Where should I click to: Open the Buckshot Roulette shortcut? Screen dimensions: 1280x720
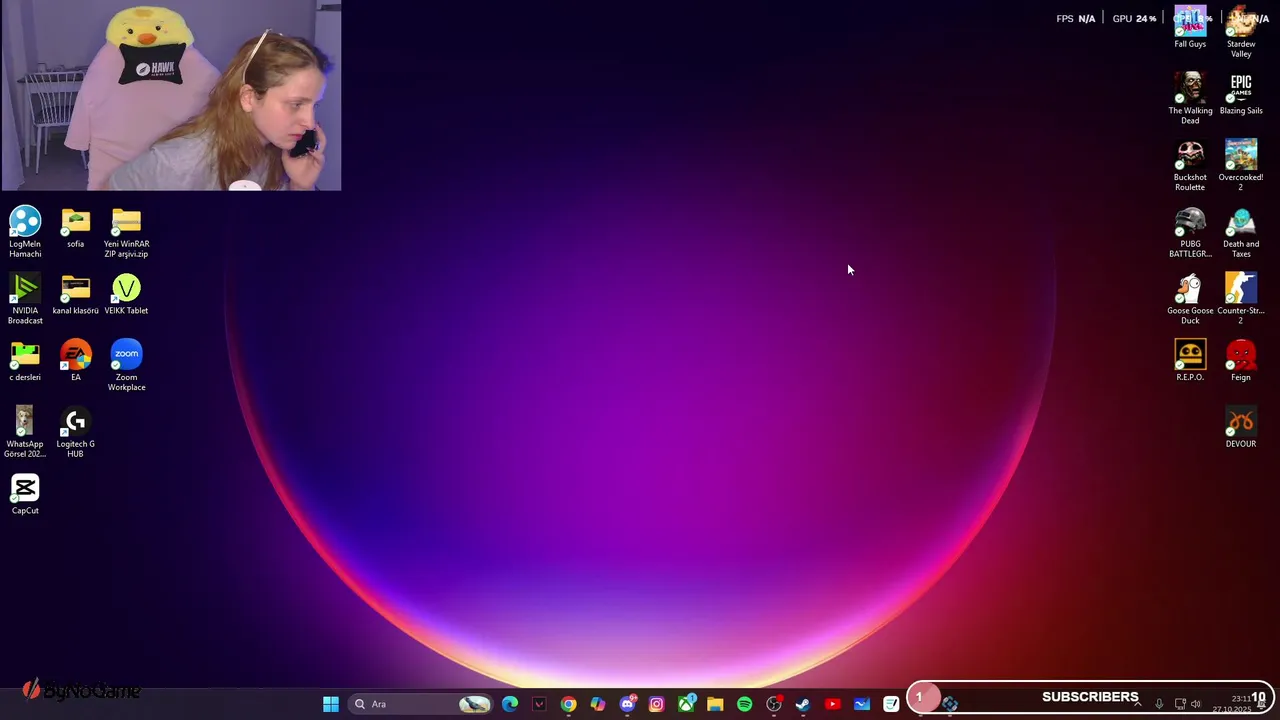1190,165
